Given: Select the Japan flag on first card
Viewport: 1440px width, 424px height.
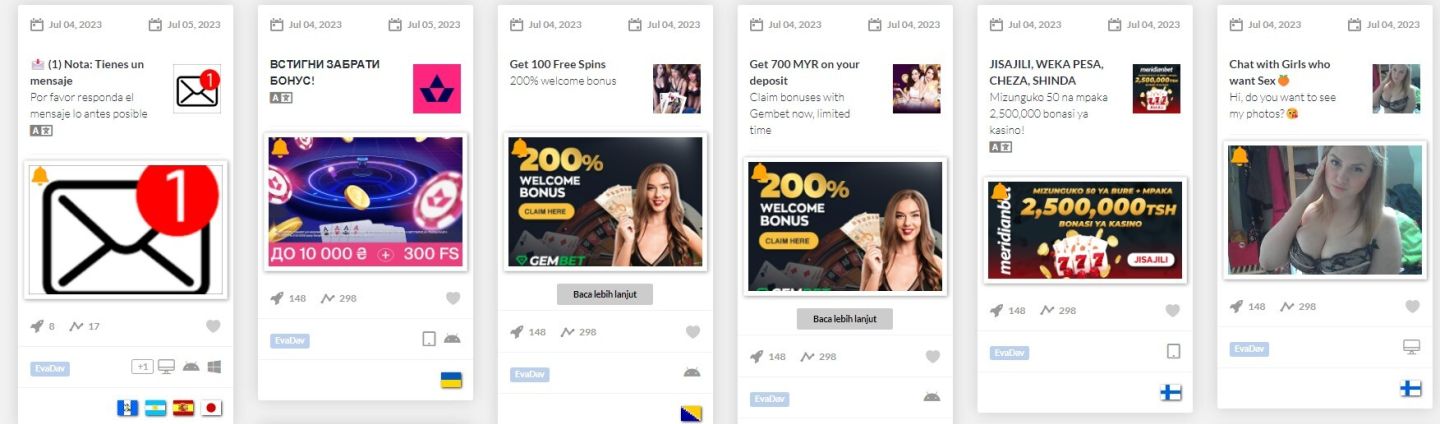Looking at the screenshot, I should point(211,408).
